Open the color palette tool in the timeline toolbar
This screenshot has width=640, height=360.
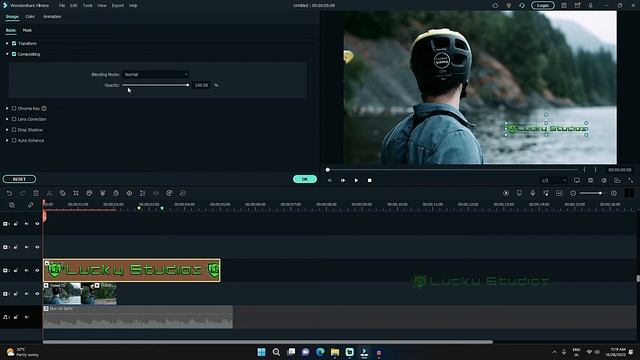coord(89,193)
